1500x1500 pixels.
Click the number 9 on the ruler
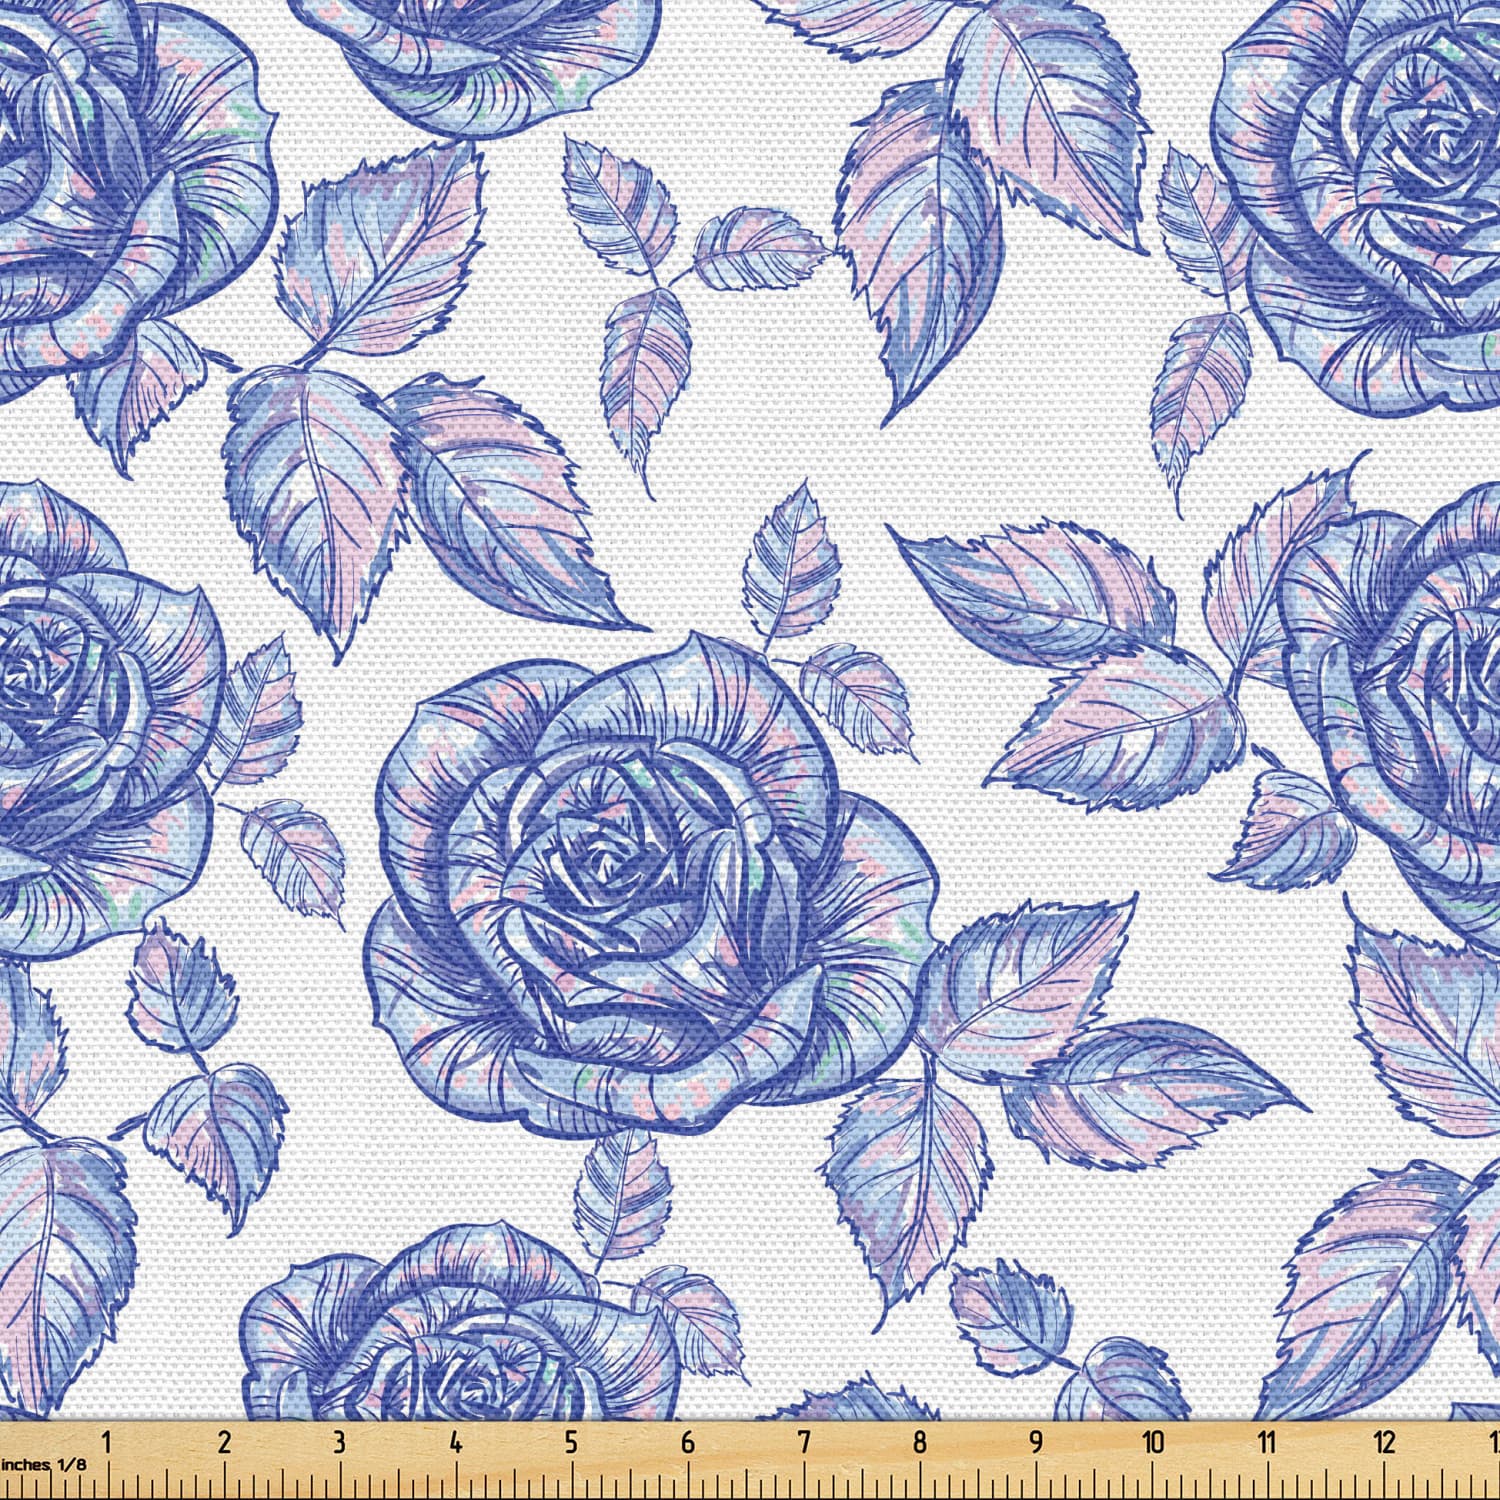click(x=1035, y=1442)
